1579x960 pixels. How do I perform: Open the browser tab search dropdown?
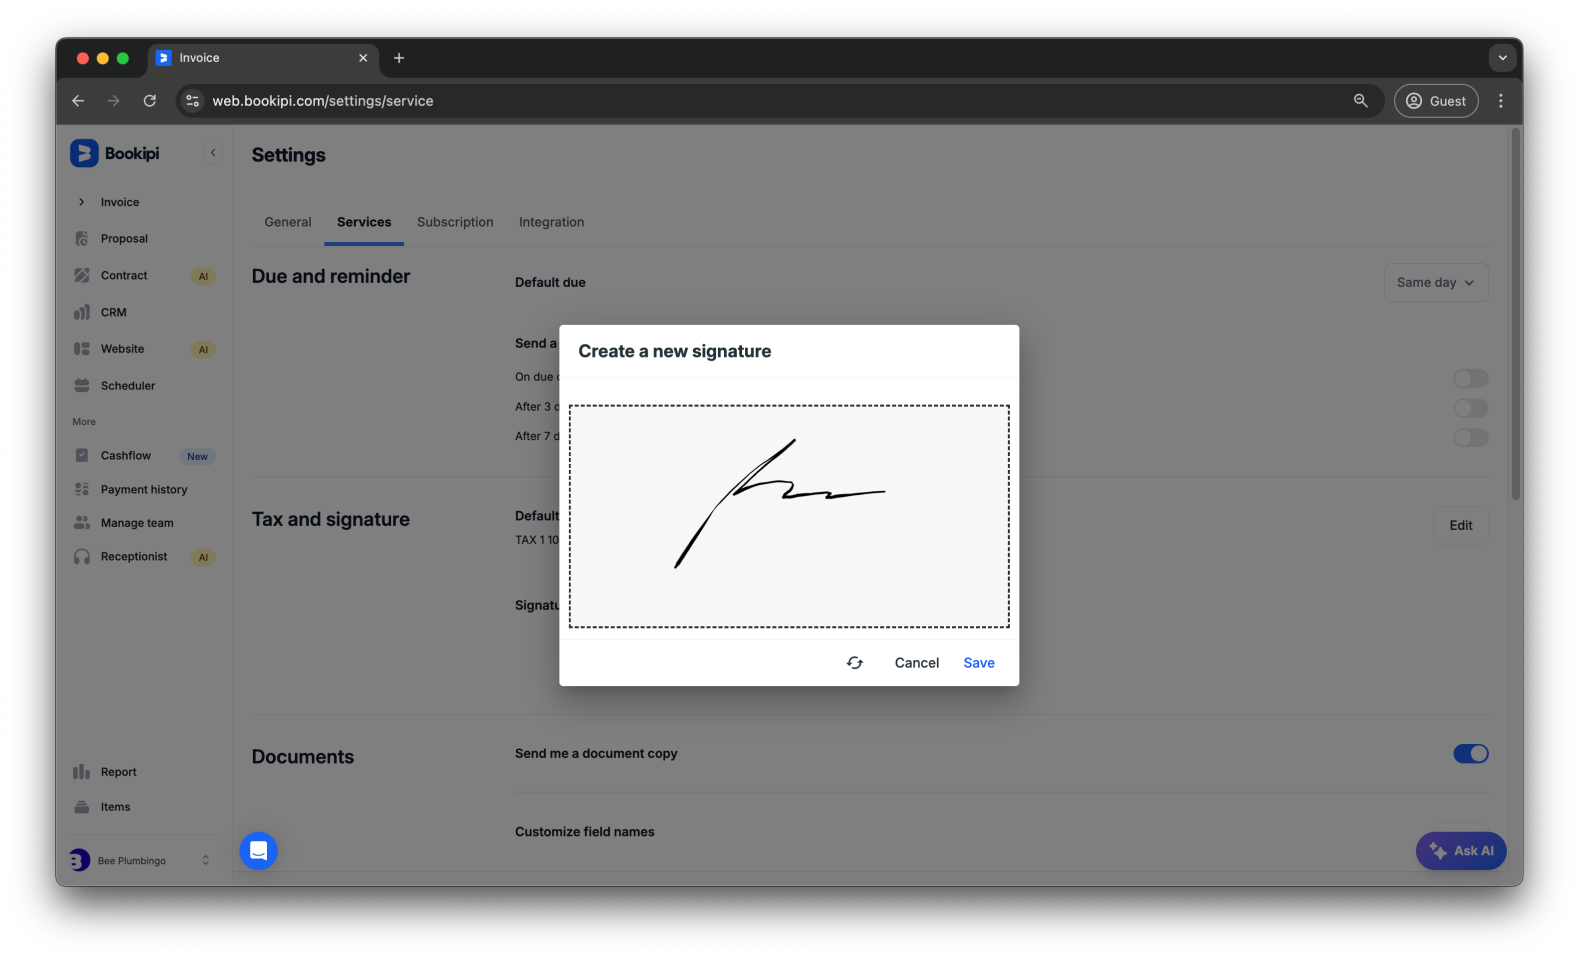coord(1502,58)
